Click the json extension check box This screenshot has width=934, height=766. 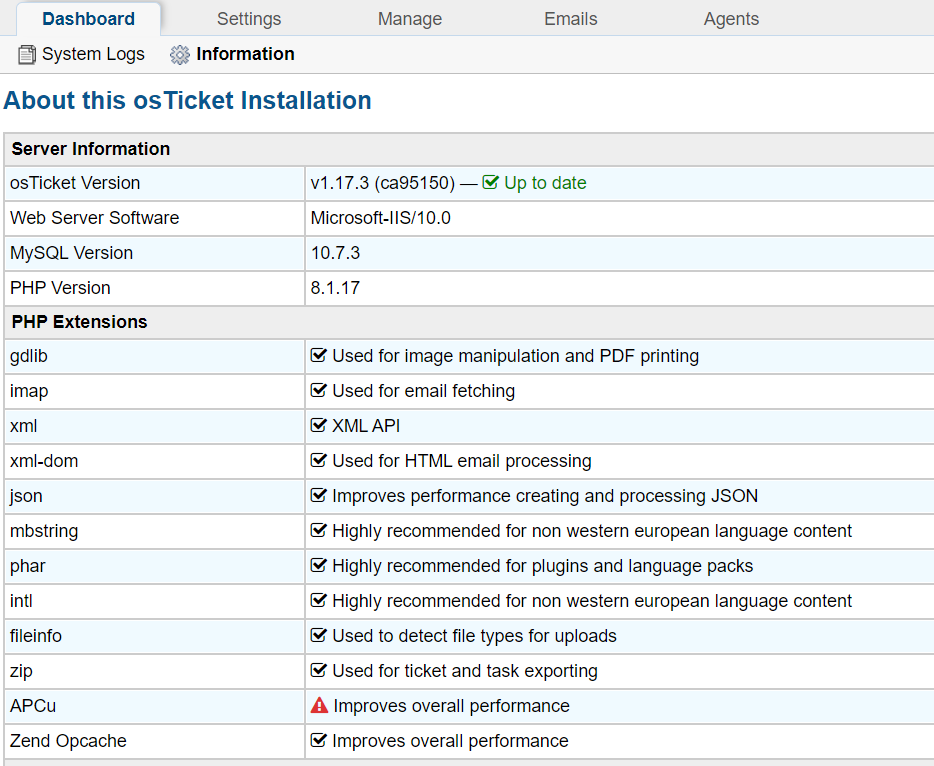[319, 496]
